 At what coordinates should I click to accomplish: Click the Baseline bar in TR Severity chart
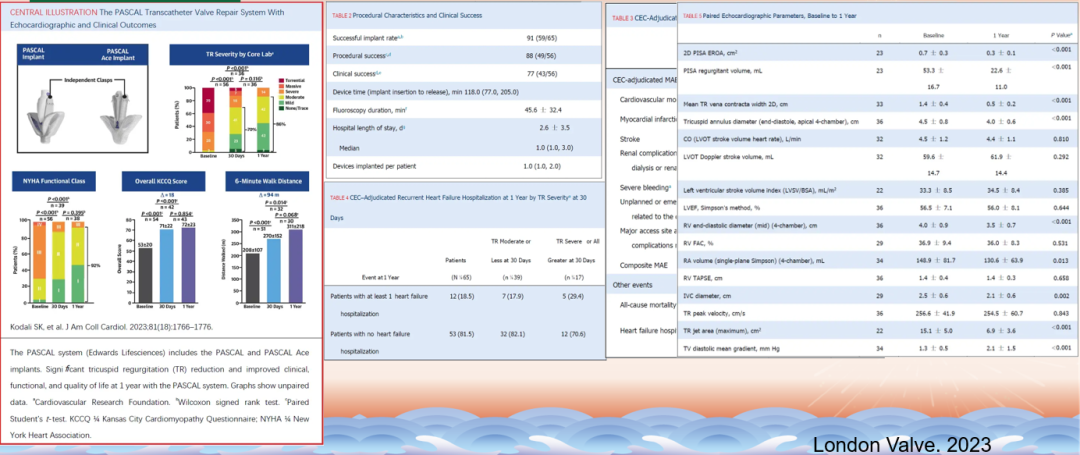tap(208, 118)
